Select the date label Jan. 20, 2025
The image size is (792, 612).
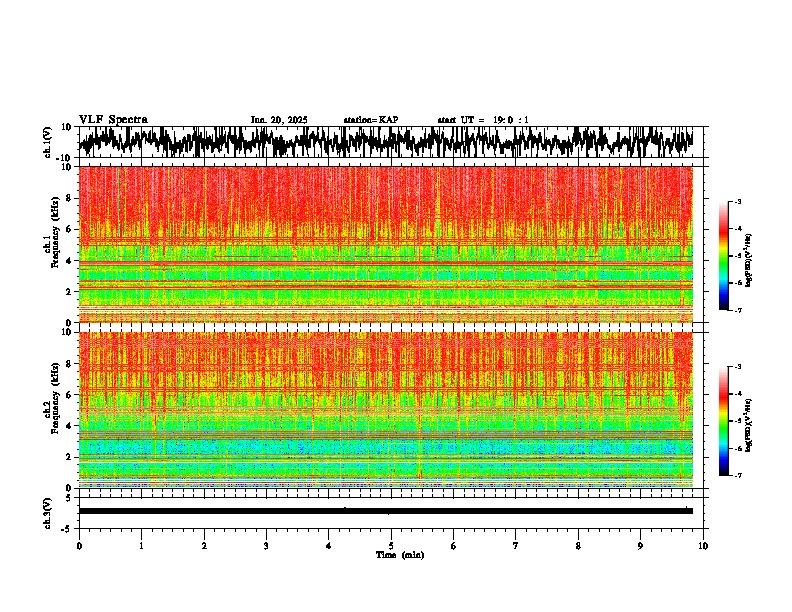[x=279, y=120]
